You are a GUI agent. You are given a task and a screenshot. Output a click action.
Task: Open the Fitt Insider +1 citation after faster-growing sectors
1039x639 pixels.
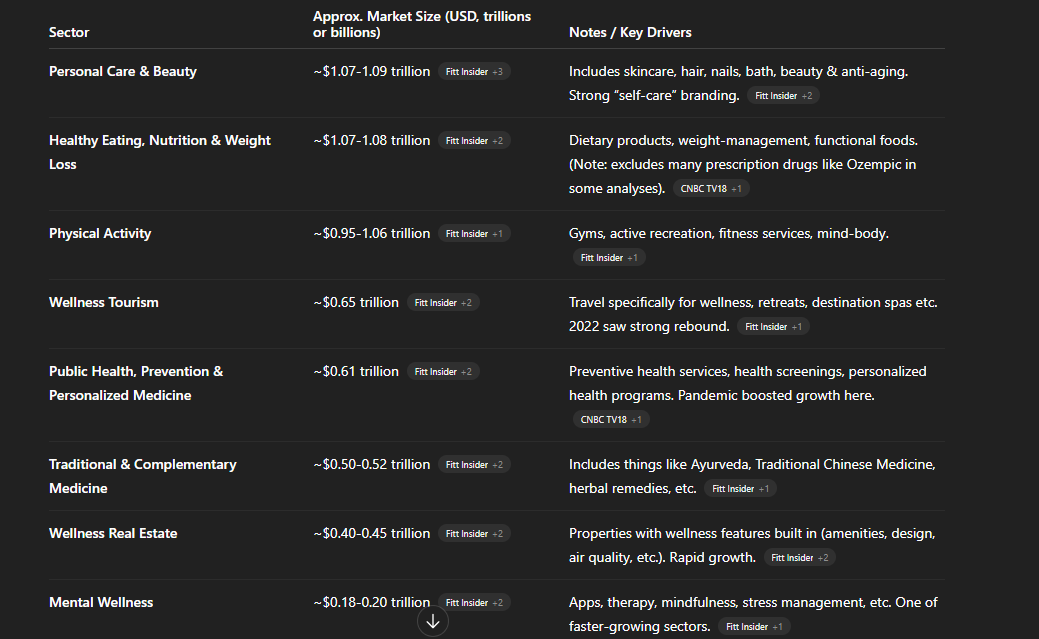(754, 626)
